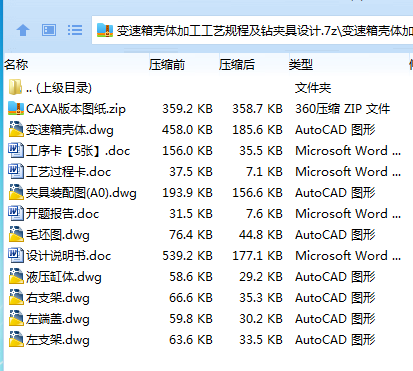Click the 539.2 KB size of 设计说明书.doc

tap(187, 256)
